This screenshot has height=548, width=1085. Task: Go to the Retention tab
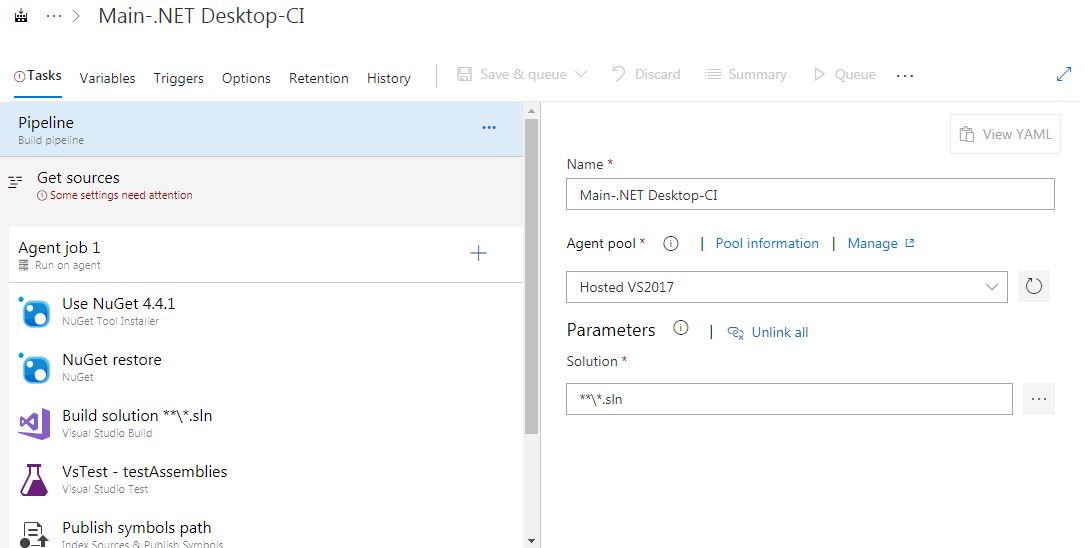click(318, 78)
